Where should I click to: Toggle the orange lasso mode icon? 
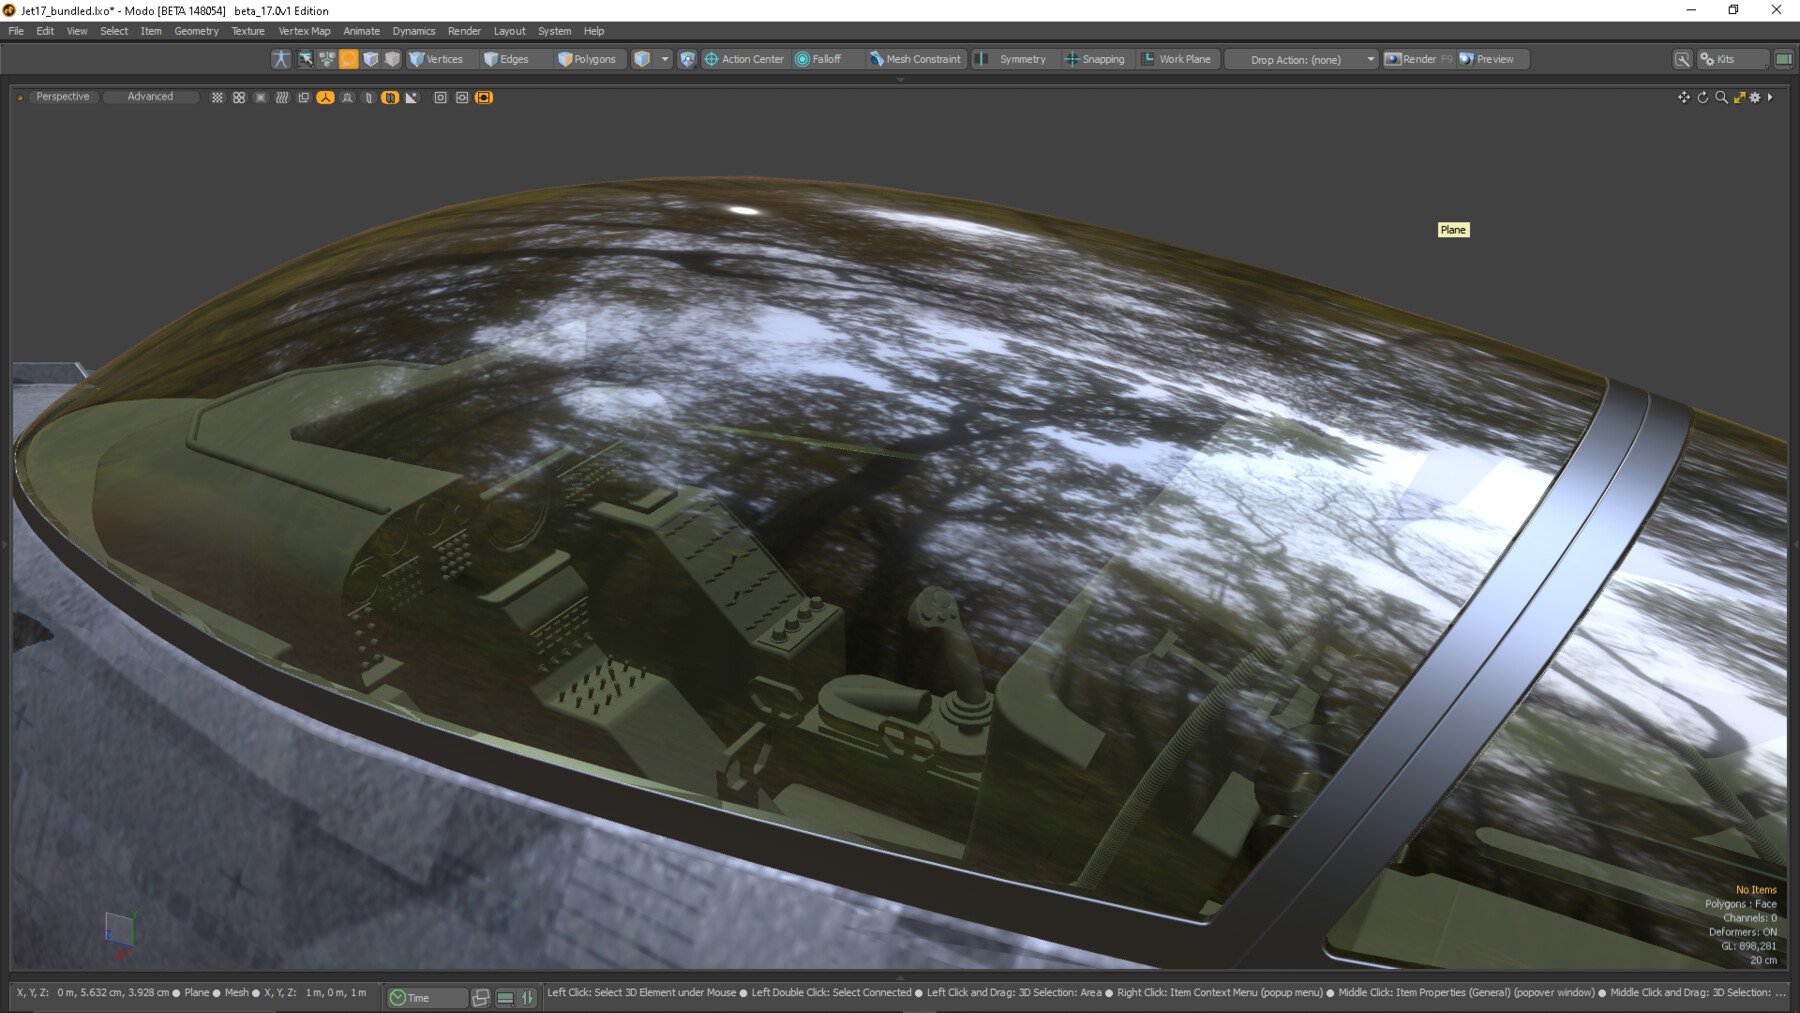[x=348, y=59]
